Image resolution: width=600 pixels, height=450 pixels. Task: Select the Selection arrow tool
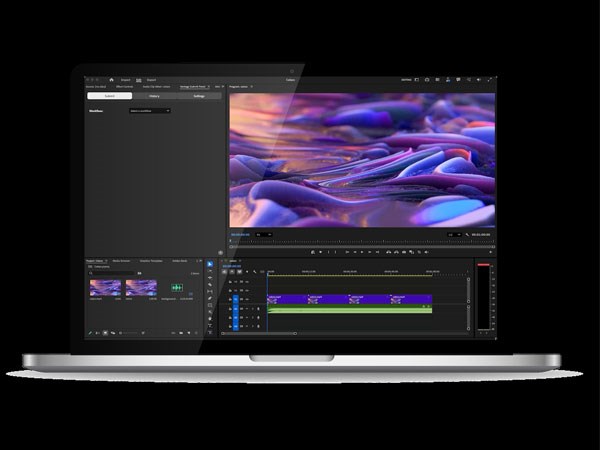tap(210, 264)
